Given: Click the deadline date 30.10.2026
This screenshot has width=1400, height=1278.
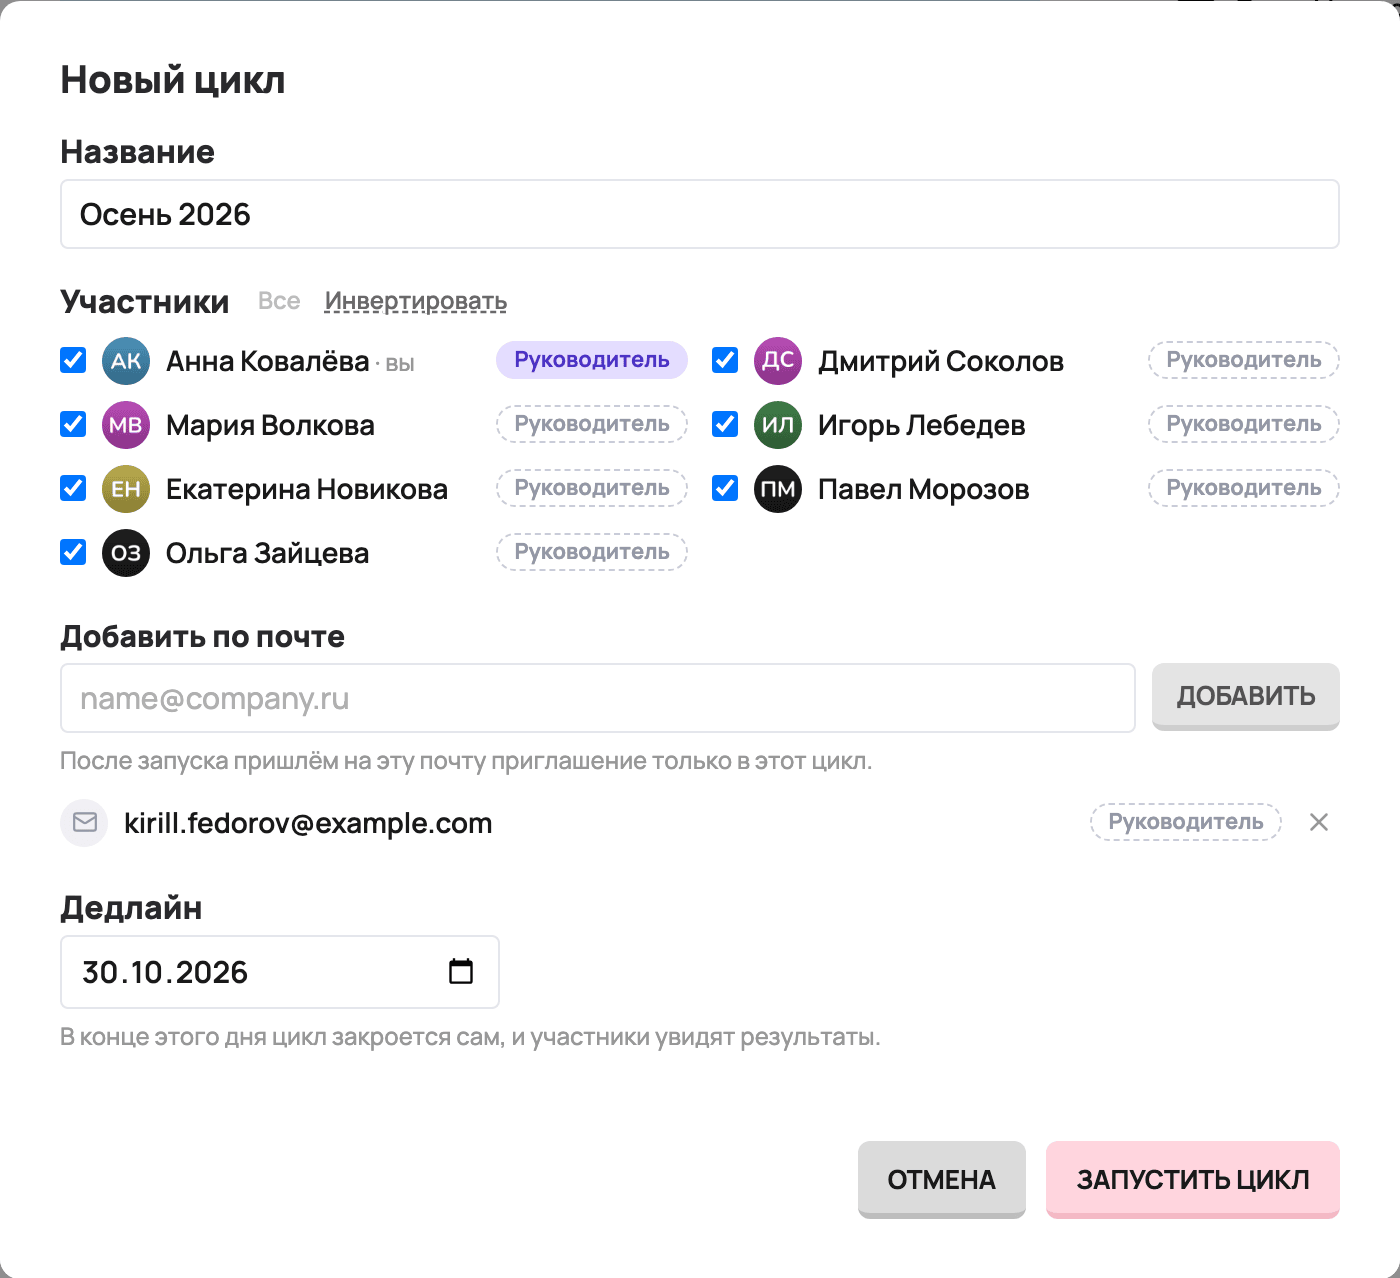Looking at the screenshot, I should [165, 972].
